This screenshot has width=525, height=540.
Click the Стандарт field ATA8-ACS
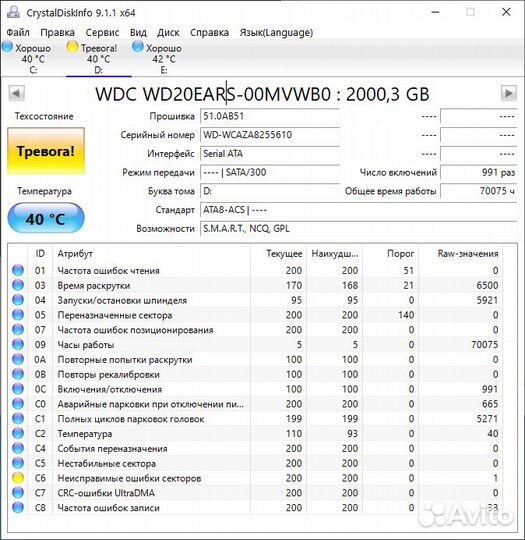[359, 210]
